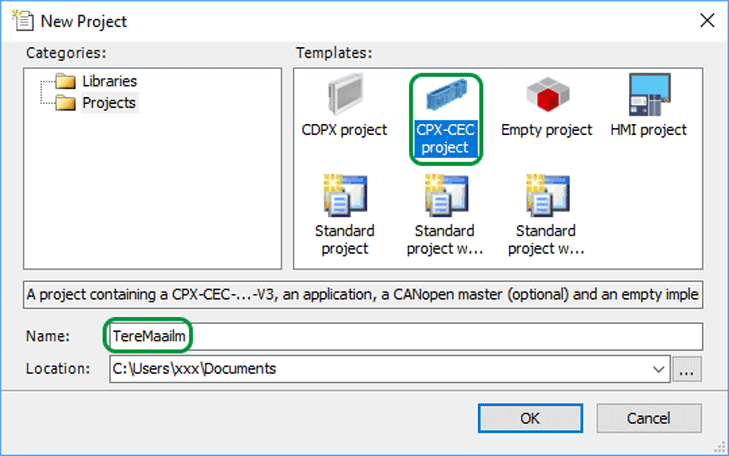Dismiss dialog with the Cancel button

pyautogui.click(x=649, y=418)
